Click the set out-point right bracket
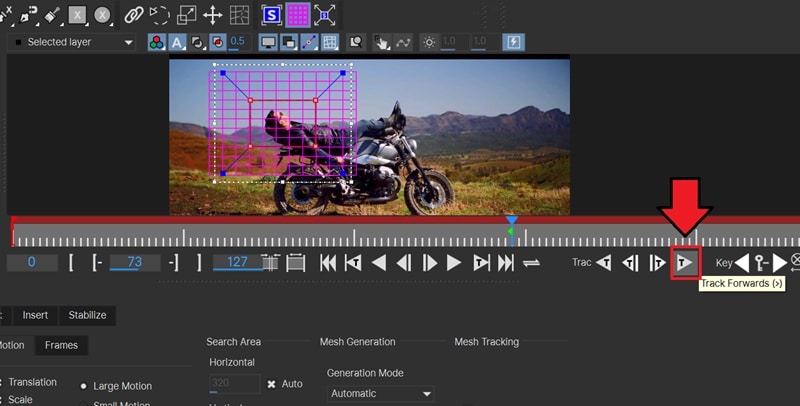Image resolution: width=800 pixels, height=406 pixels. (199, 263)
